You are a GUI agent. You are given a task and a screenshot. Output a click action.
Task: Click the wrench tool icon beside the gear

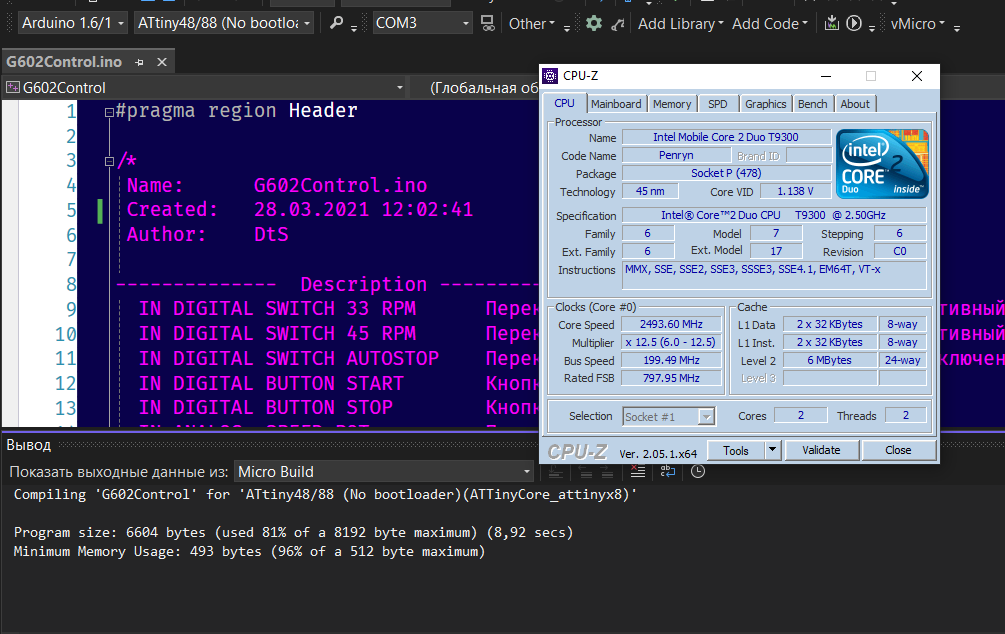618,24
